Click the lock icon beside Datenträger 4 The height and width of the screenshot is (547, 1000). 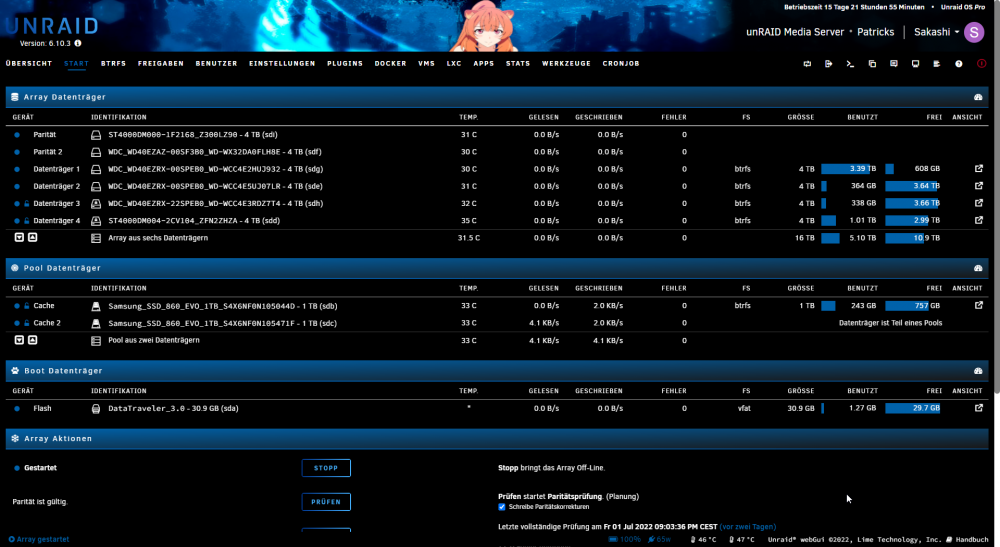tap(27, 221)
